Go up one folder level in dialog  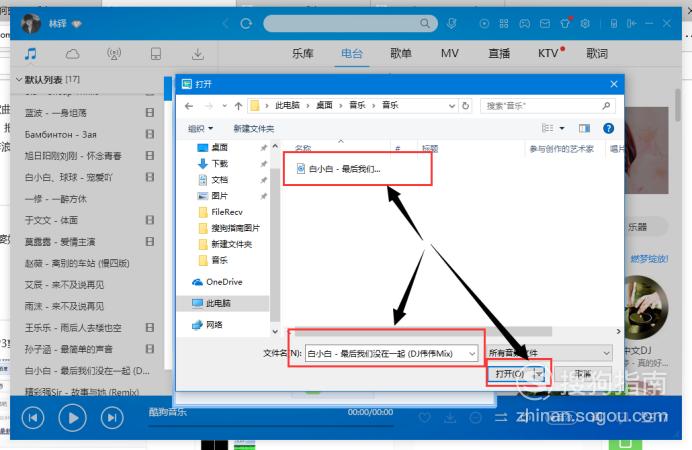click(x=238, y=106)
